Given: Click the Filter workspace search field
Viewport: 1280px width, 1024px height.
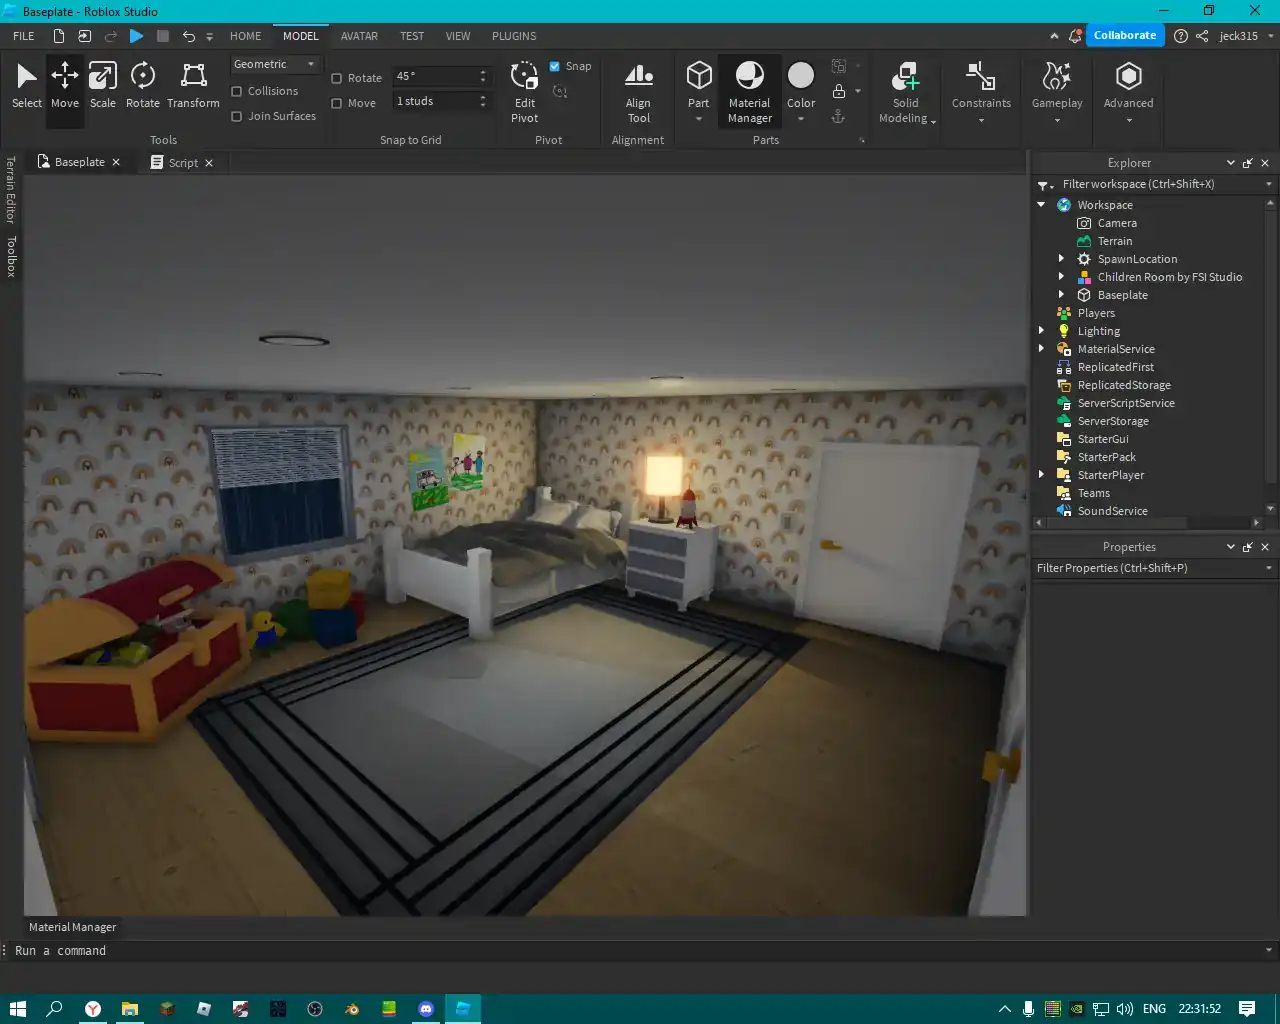Looking at the screenshot, I should (1155, 184).
